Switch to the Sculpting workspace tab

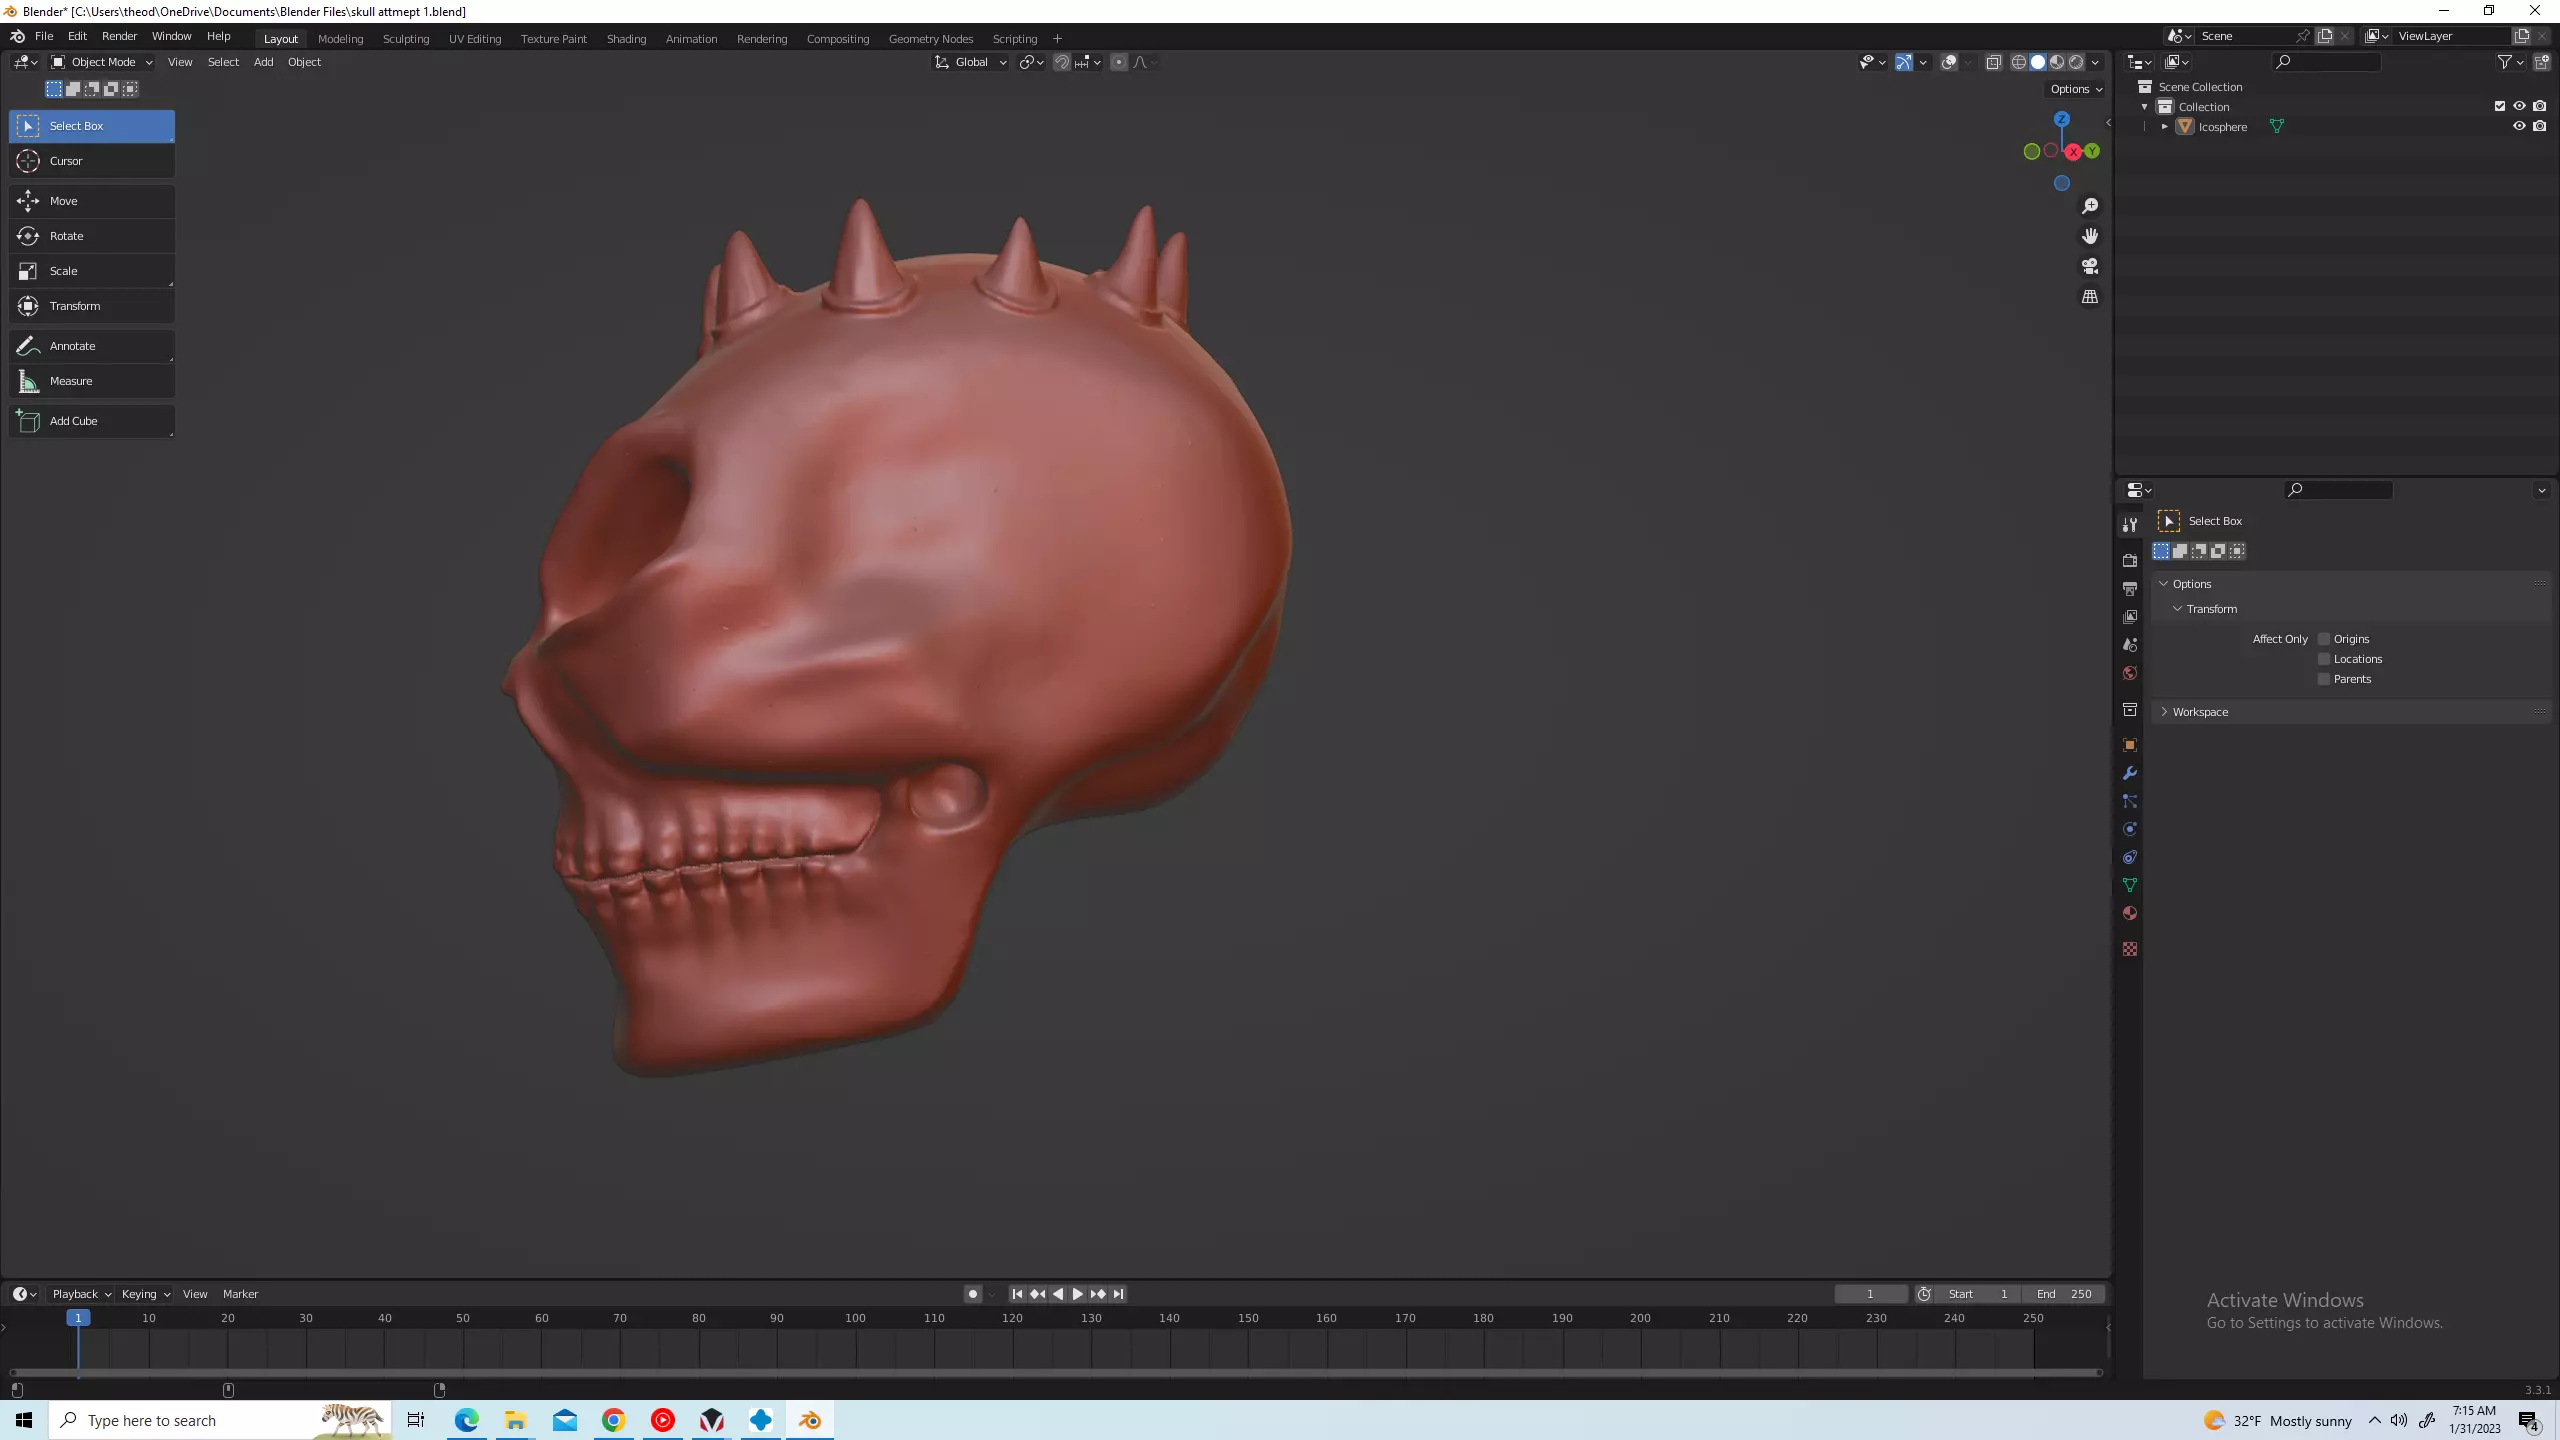[405, 39]
